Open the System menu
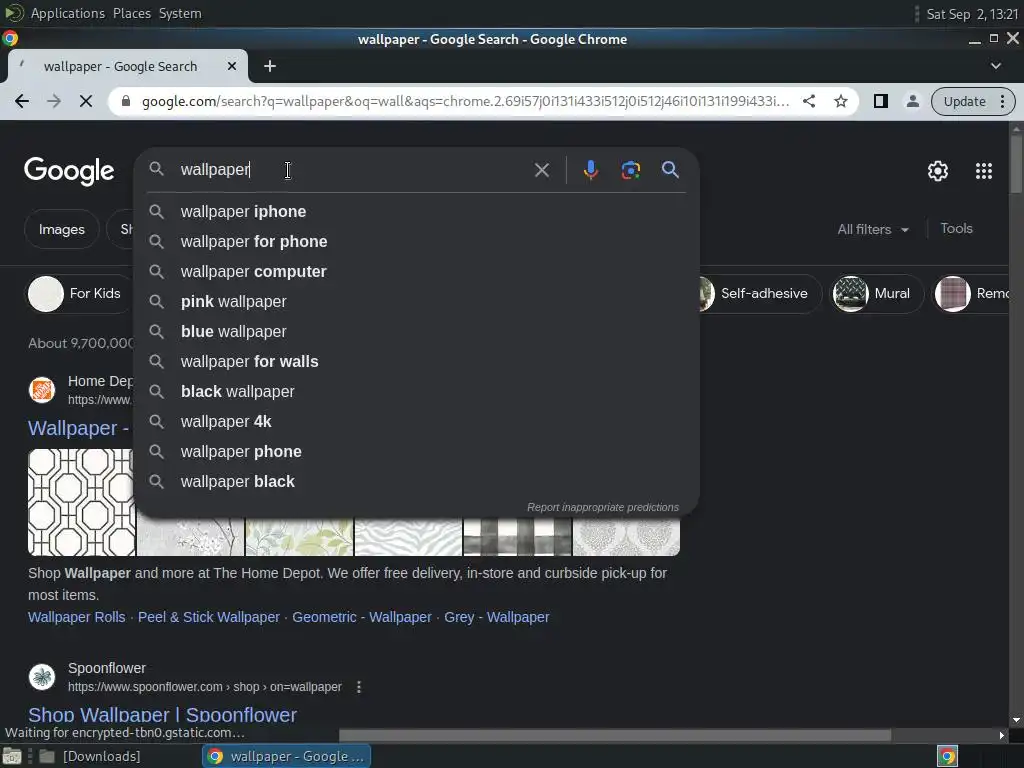This screenshot has height=768, width=1024. coord(180,13)
